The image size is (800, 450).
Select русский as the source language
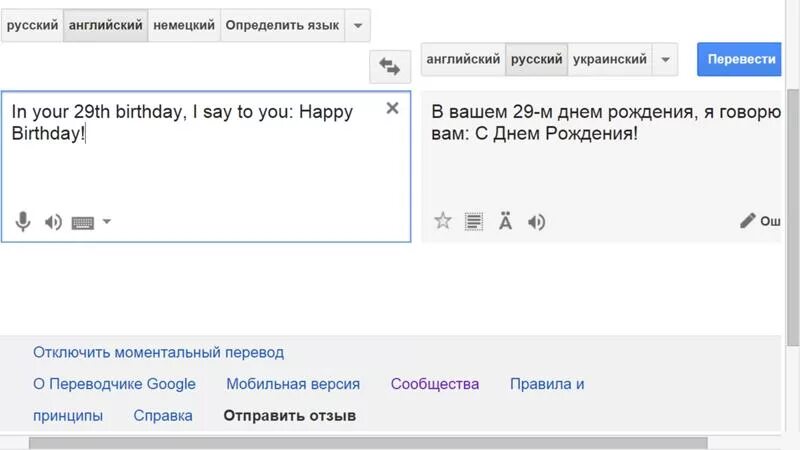click(x=32, y=25)
